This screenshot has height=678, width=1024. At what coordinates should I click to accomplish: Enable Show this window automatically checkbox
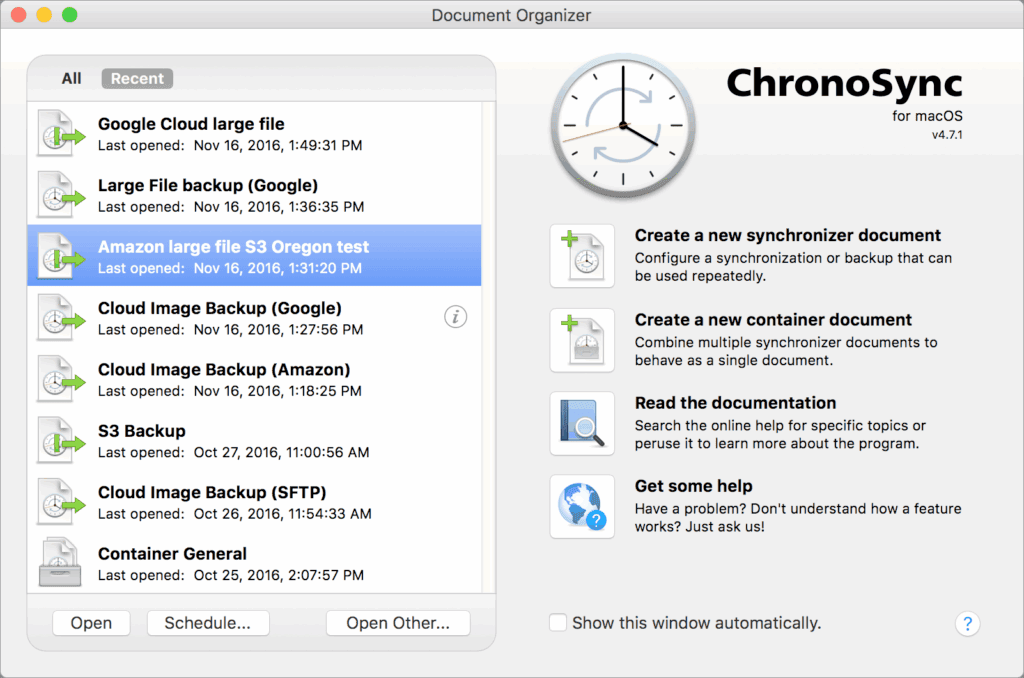(558, 623)
